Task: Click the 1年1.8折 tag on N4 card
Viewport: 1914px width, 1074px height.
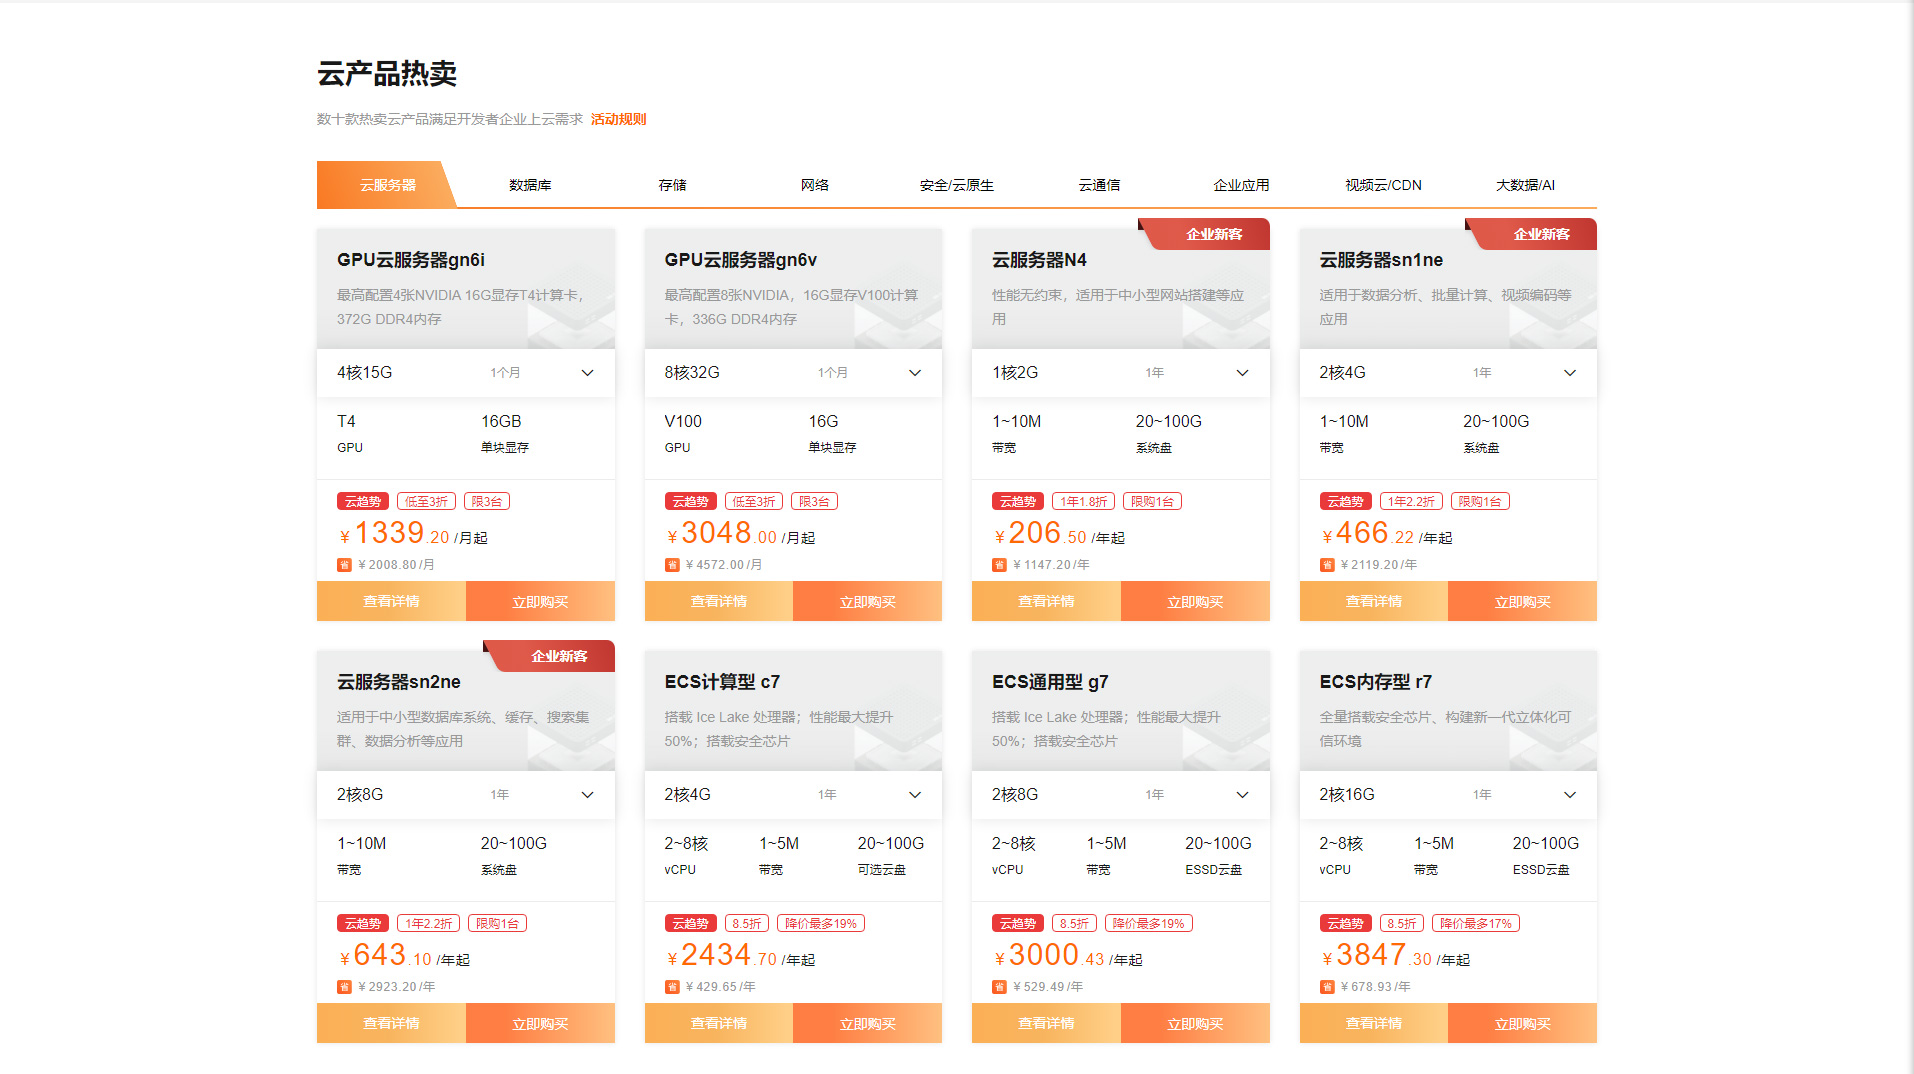Action: point(1084,502)
